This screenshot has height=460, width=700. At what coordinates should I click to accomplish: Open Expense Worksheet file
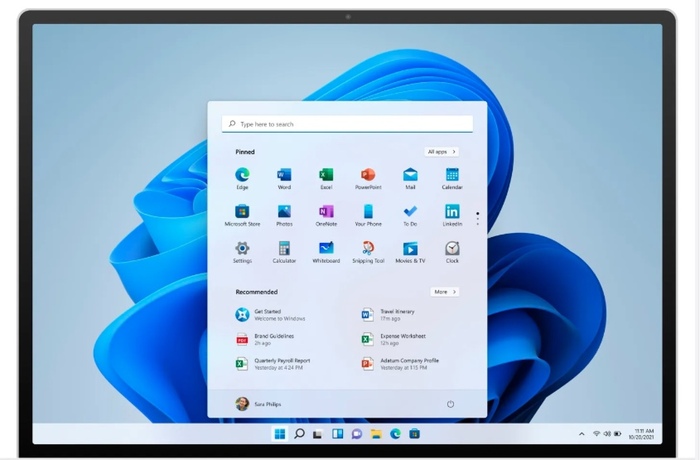(393, 339)
